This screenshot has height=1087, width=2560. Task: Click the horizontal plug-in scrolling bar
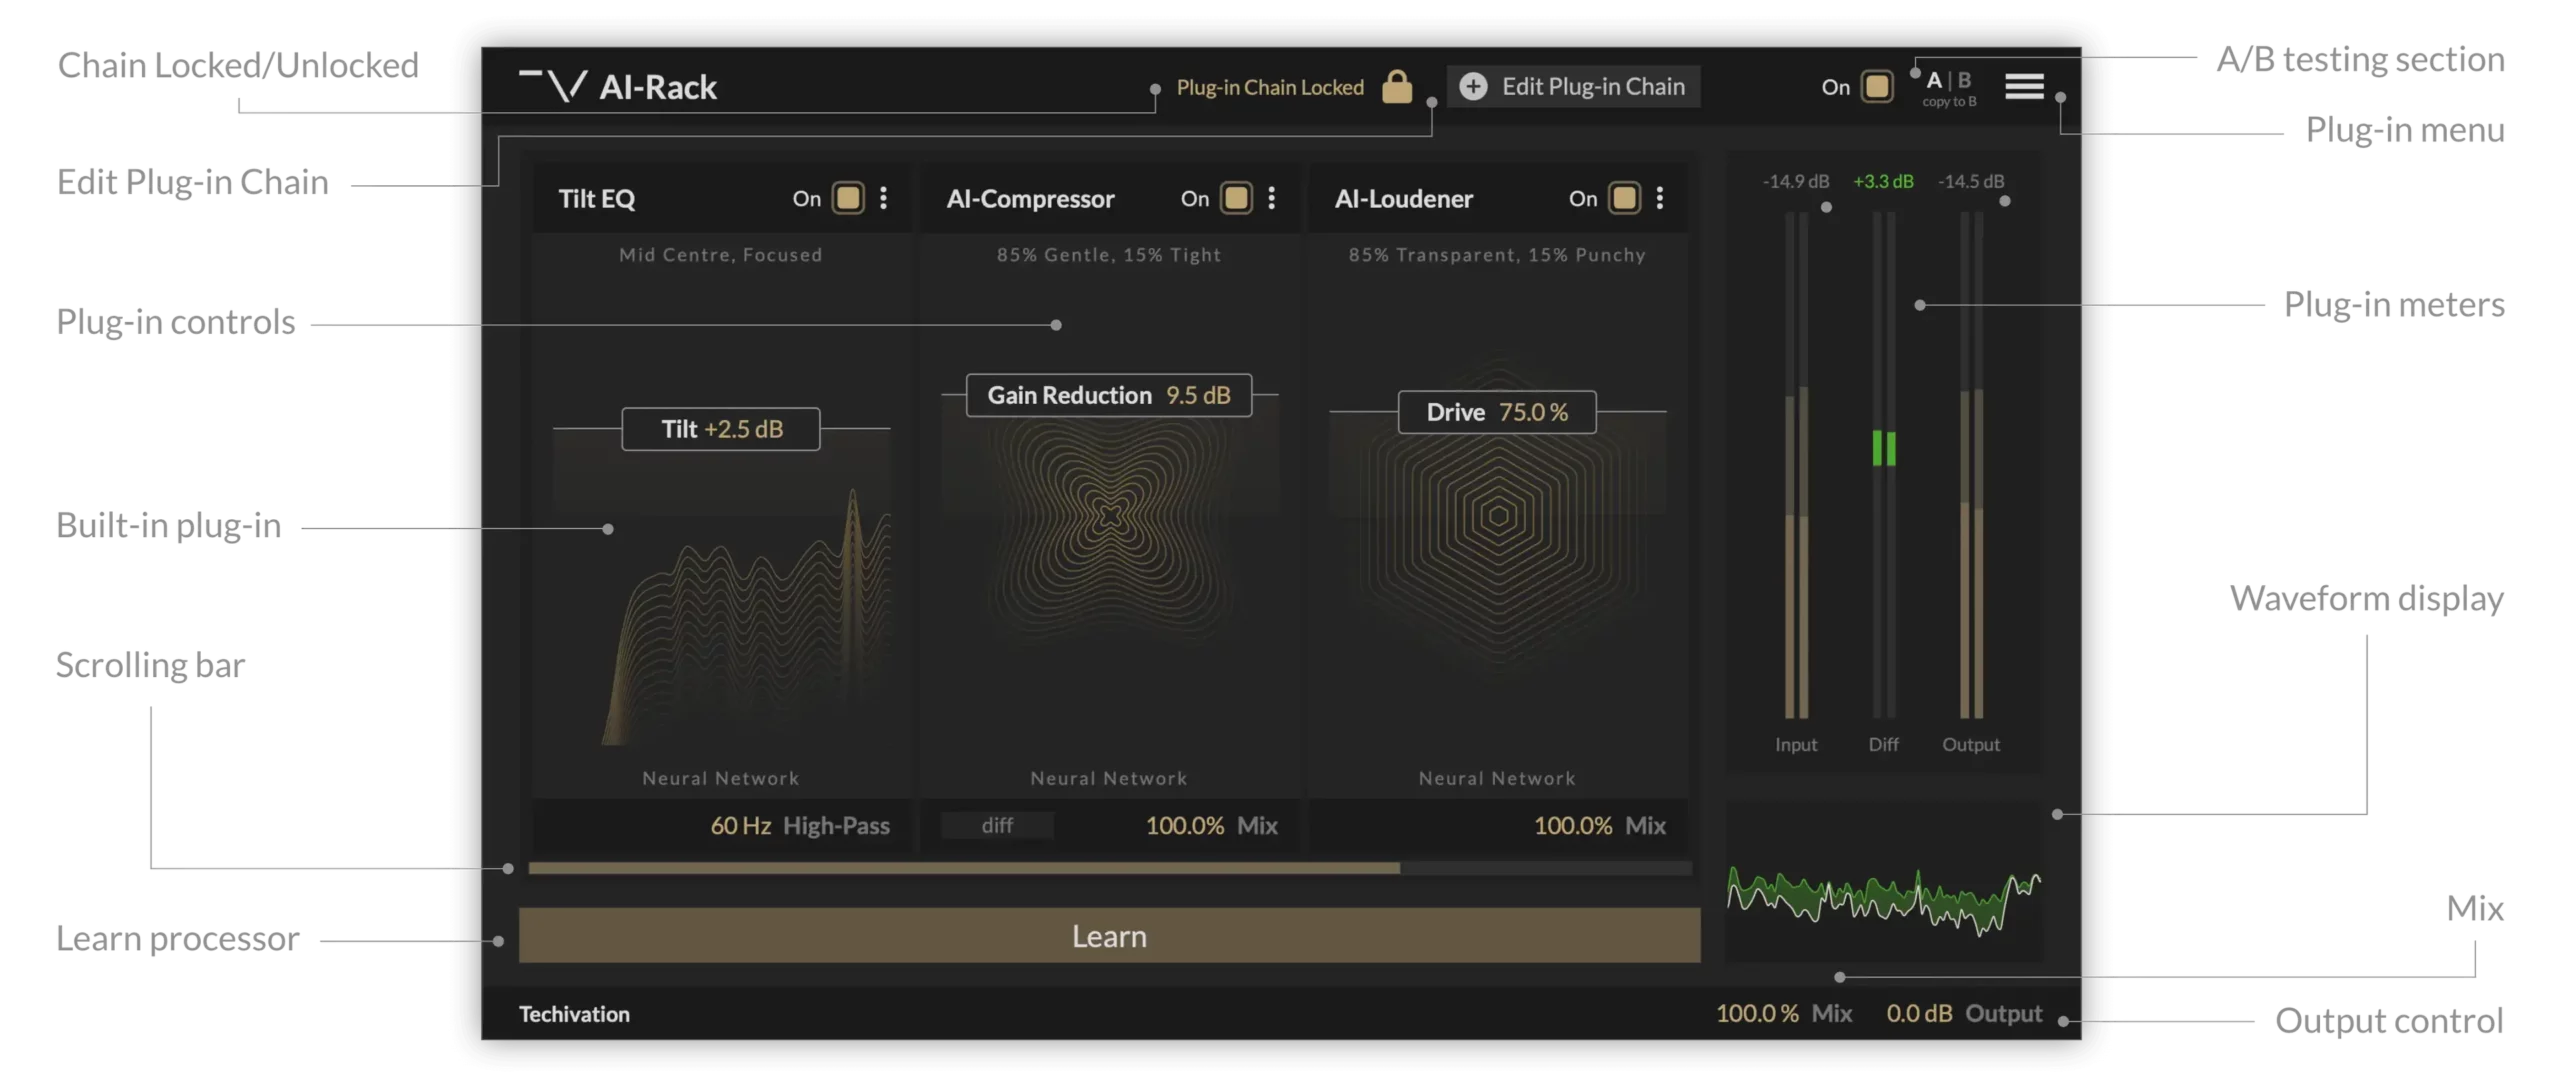[x=964, y=868]
